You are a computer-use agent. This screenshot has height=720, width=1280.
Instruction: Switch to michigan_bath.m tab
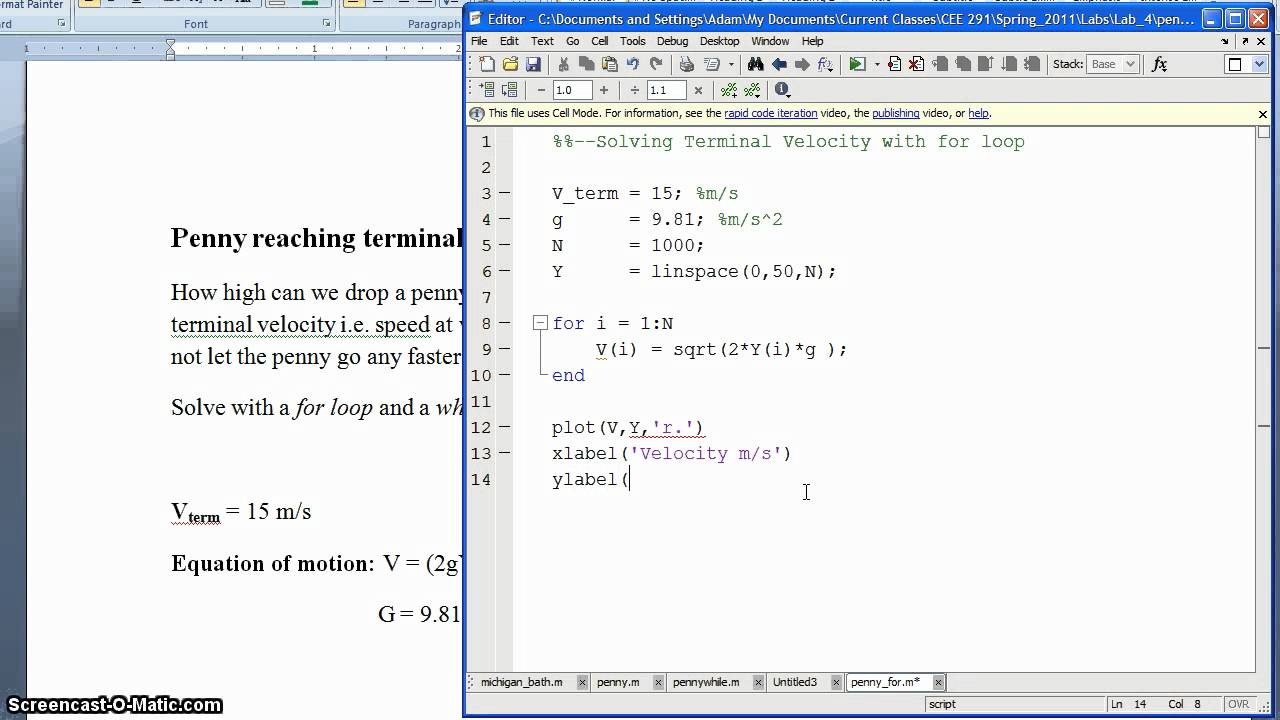[522, 682]
